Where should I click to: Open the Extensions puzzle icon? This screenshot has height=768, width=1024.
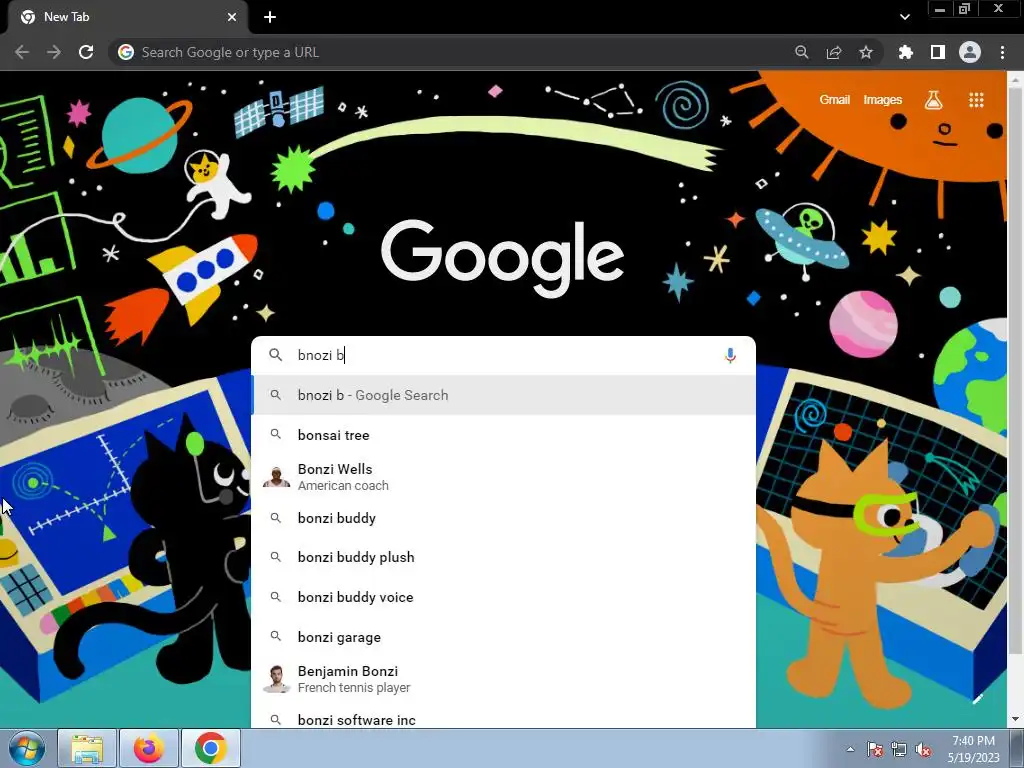tap(905, 52)
